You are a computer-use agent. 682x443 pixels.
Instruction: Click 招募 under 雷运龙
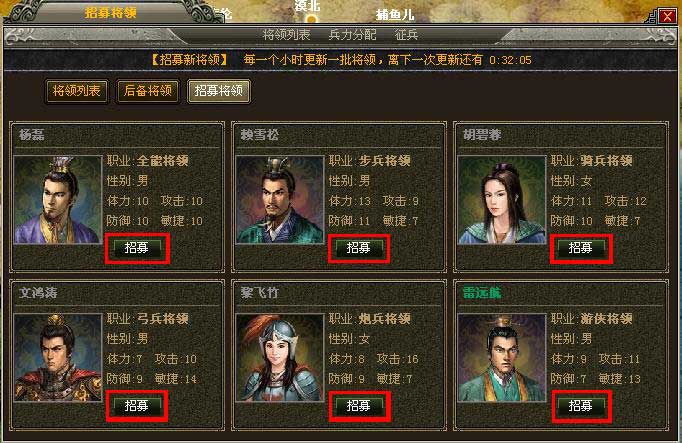pyautogui.click(x=581, y=406)
